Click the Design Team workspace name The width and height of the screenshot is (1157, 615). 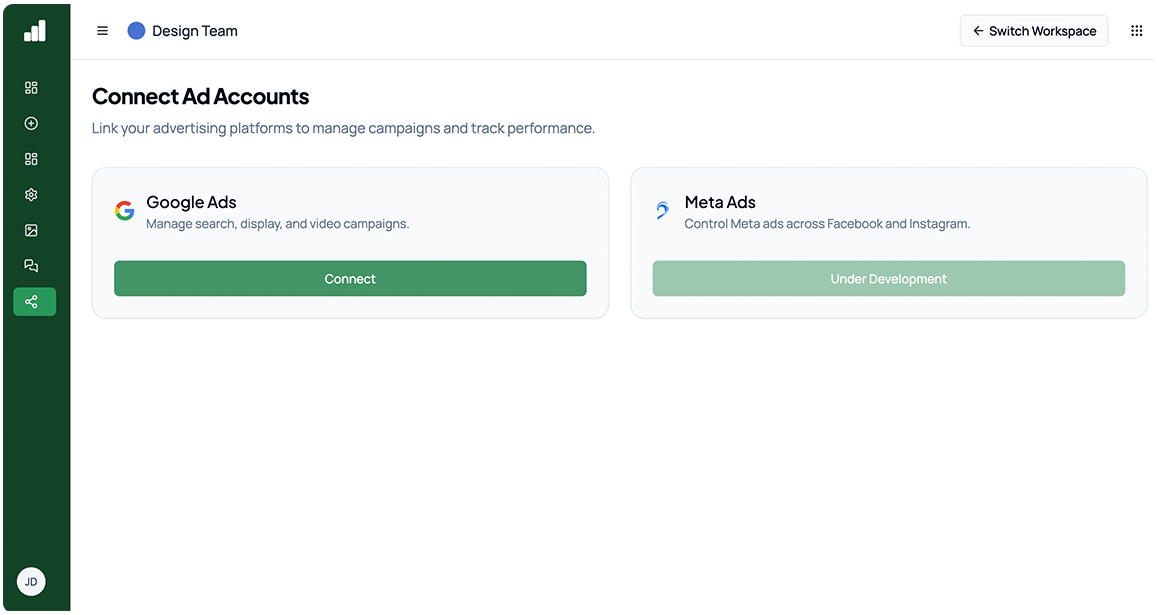(195, 31)
